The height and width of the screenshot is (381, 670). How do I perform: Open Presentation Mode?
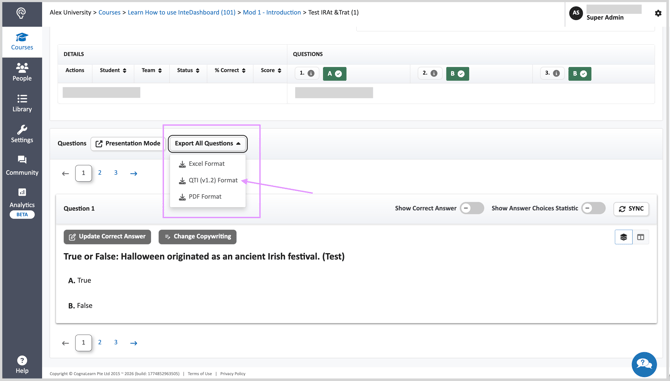click(128, 144)
